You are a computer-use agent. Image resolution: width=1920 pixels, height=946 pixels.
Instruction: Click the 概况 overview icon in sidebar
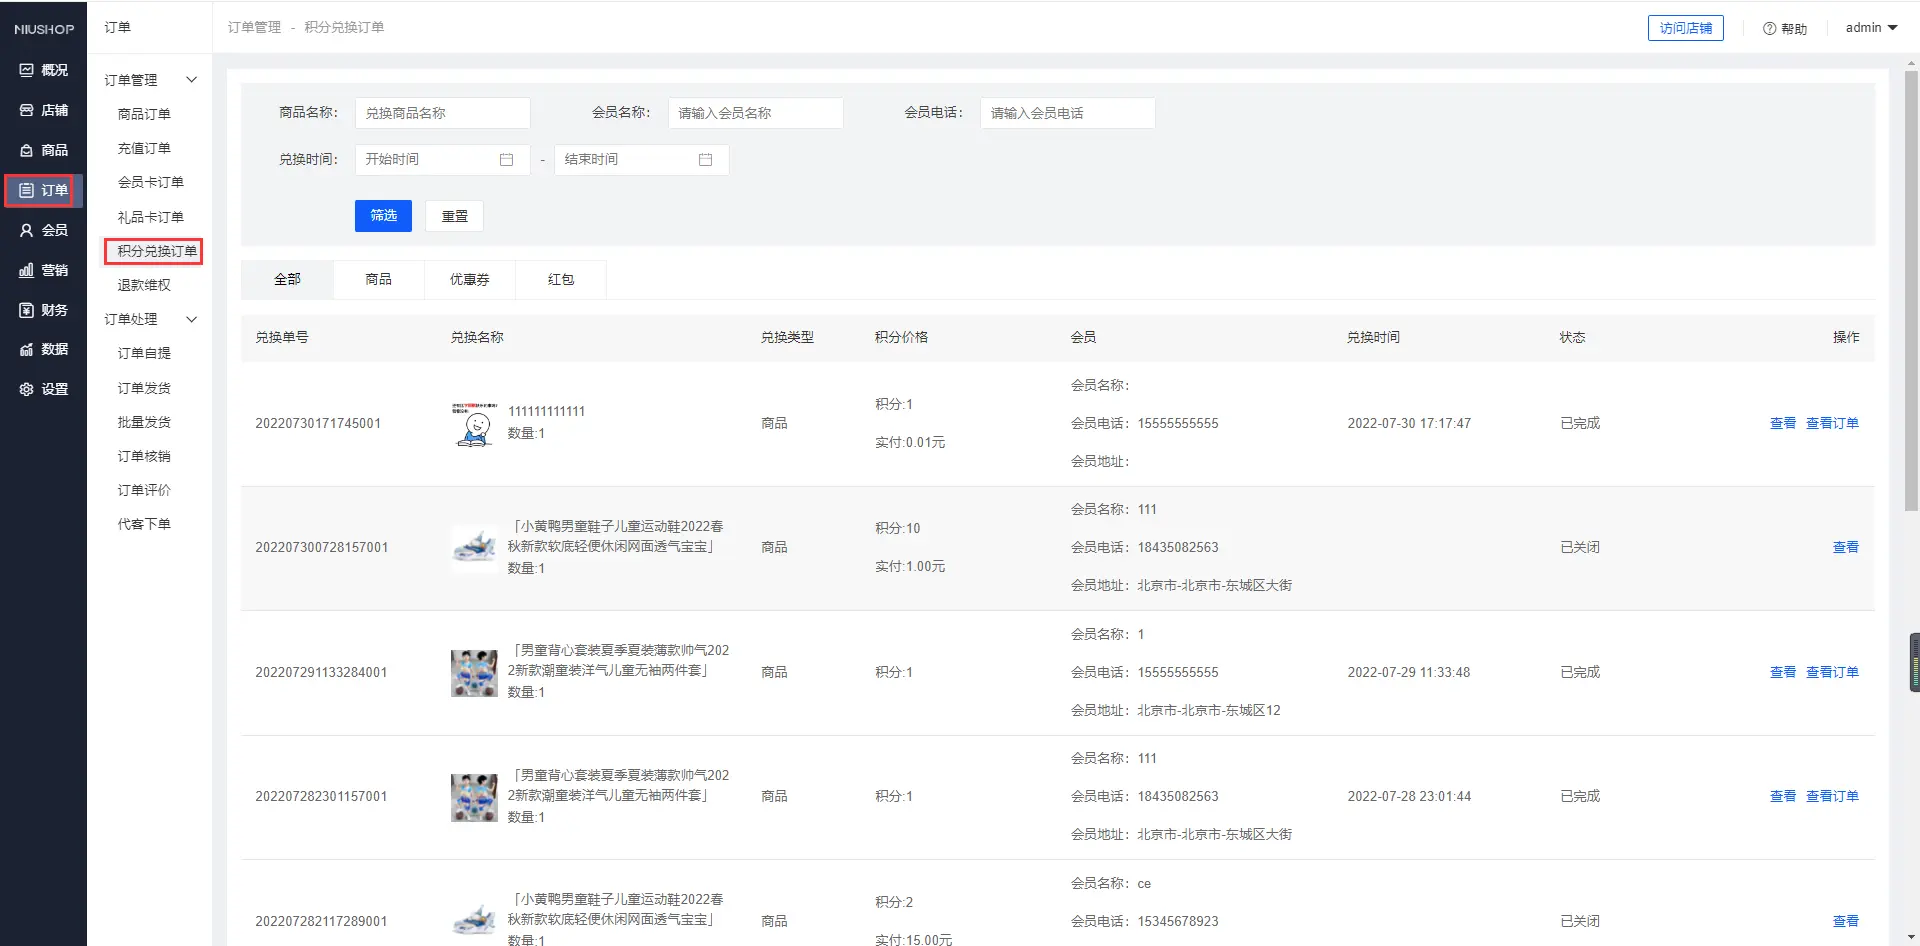tap(27, 70)
